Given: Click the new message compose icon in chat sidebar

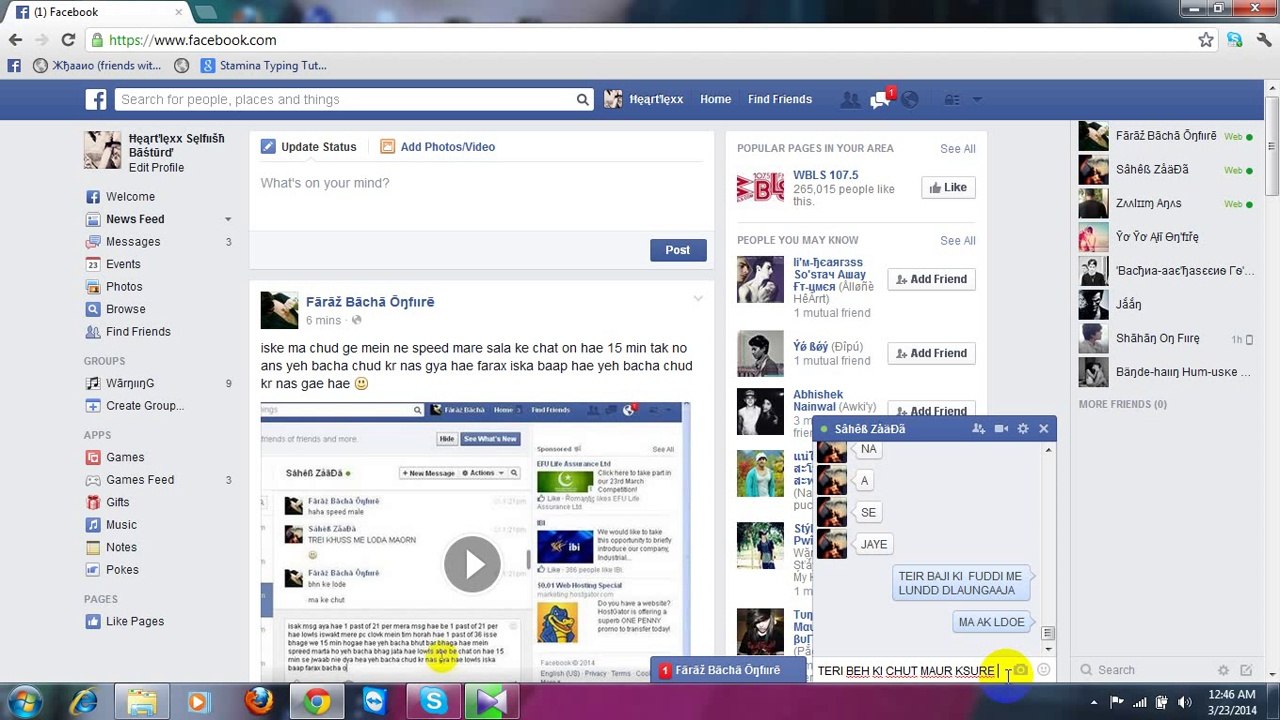Looking at the screenshot, I should click(1246, 670).
